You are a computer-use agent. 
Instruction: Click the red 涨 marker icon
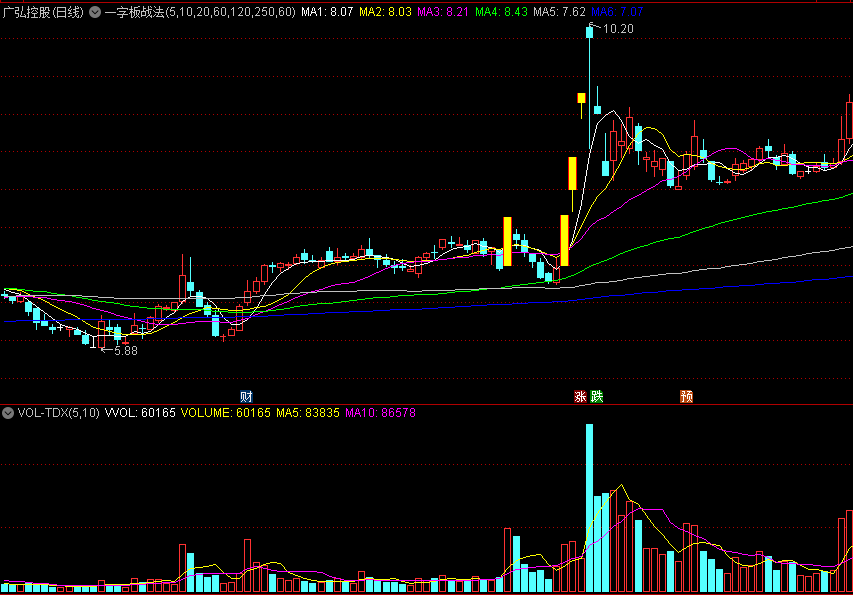pos(580,396)
